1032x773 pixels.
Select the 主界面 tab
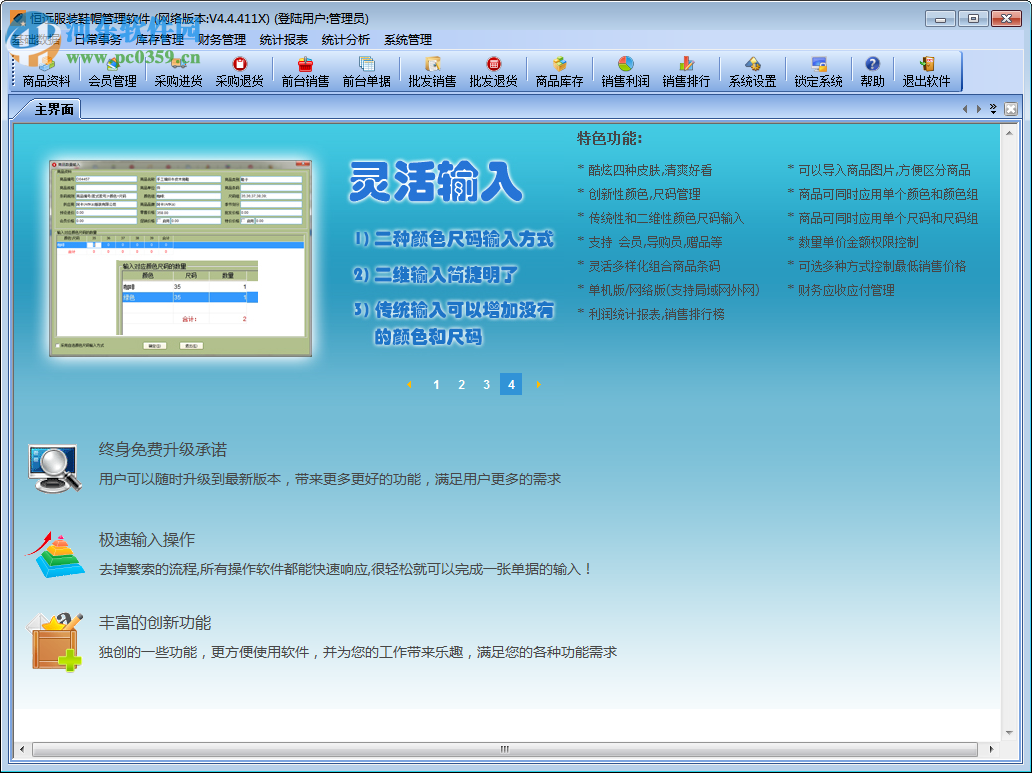coord(53,109)
